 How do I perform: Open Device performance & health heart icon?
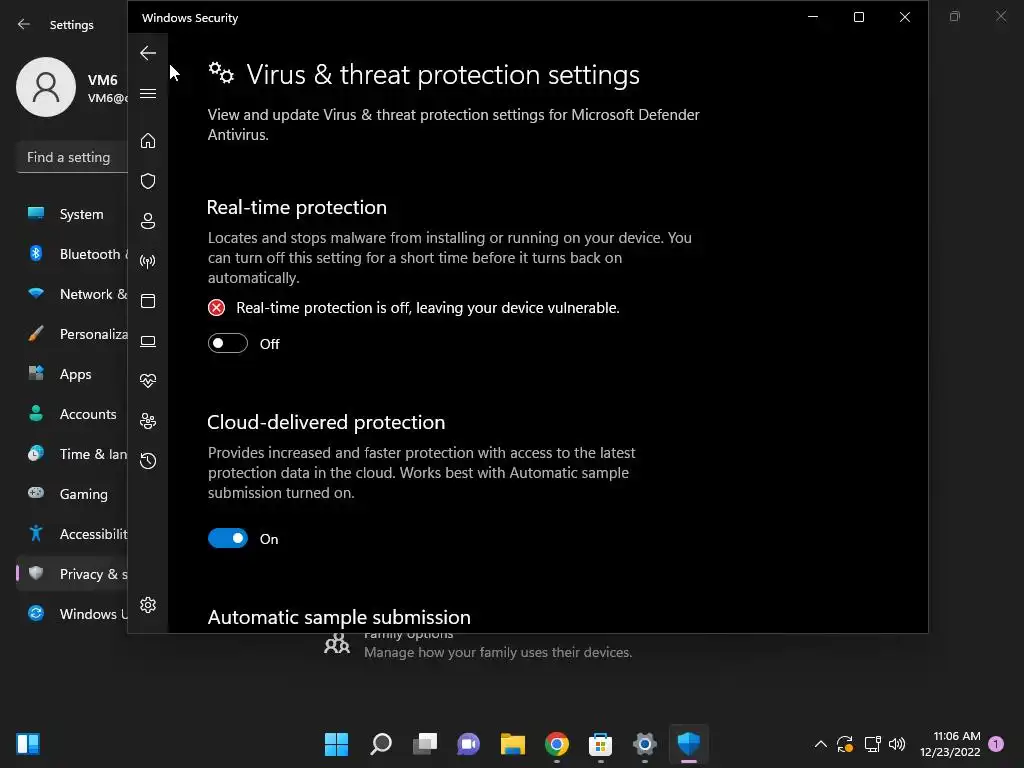pyautogui.click(x=148, y=381)
